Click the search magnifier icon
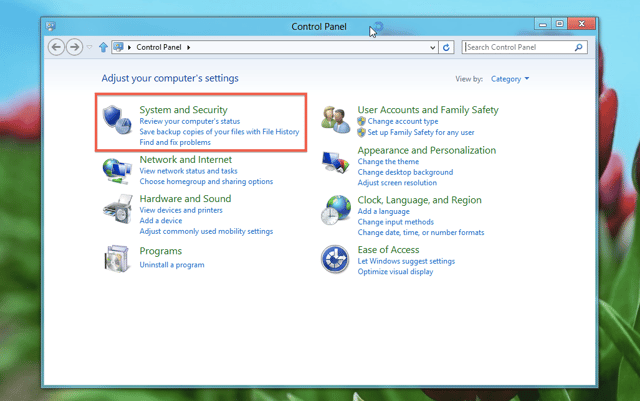The width and height of the screenshot is (640, 401). pos(578,47)
